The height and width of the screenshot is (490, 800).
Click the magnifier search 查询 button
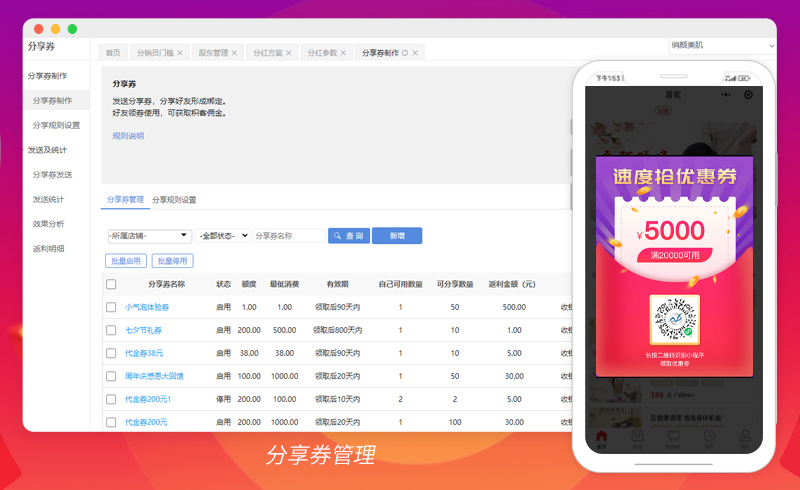(x=349, y=236)
